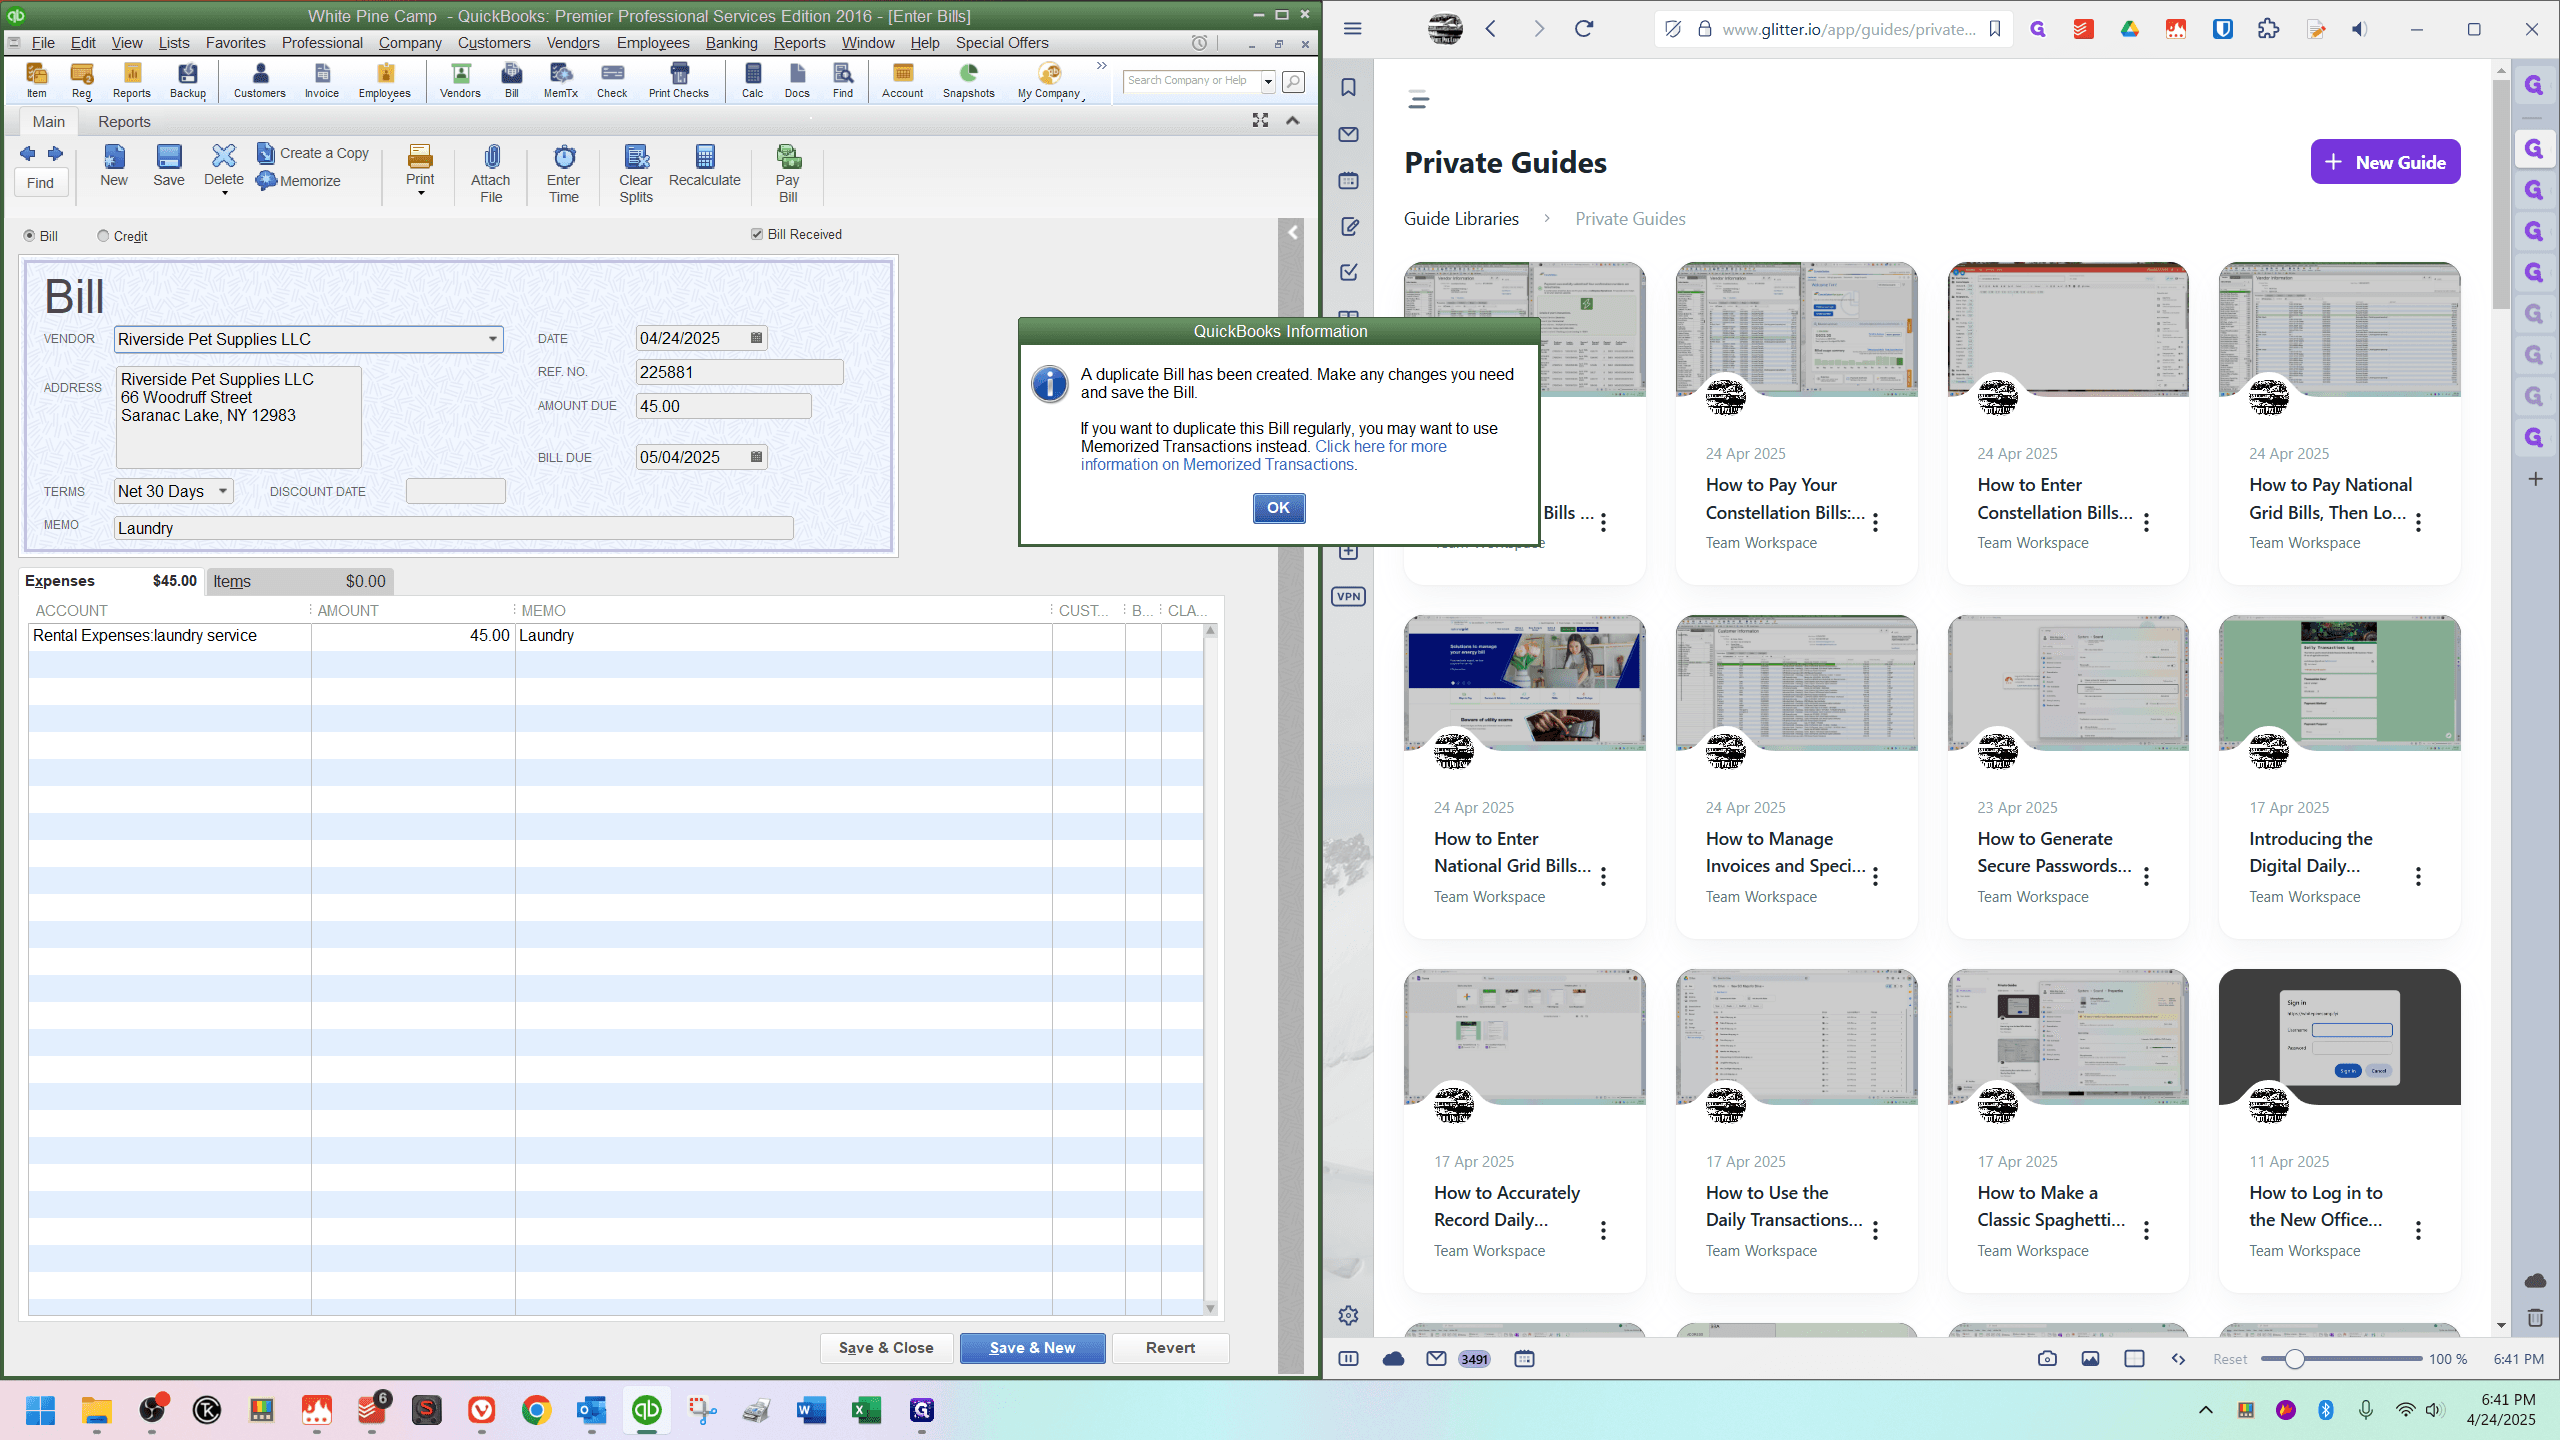Click the Snapshots toolbar icon

969,80
